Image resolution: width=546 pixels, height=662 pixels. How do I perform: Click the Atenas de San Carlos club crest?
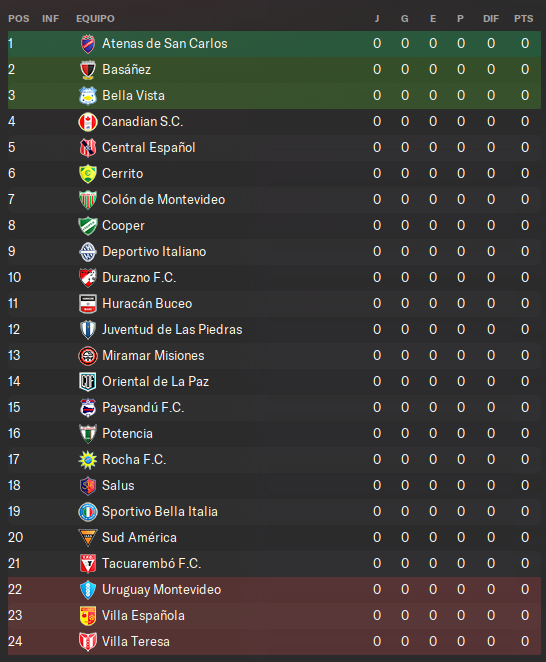coord(88,44)
